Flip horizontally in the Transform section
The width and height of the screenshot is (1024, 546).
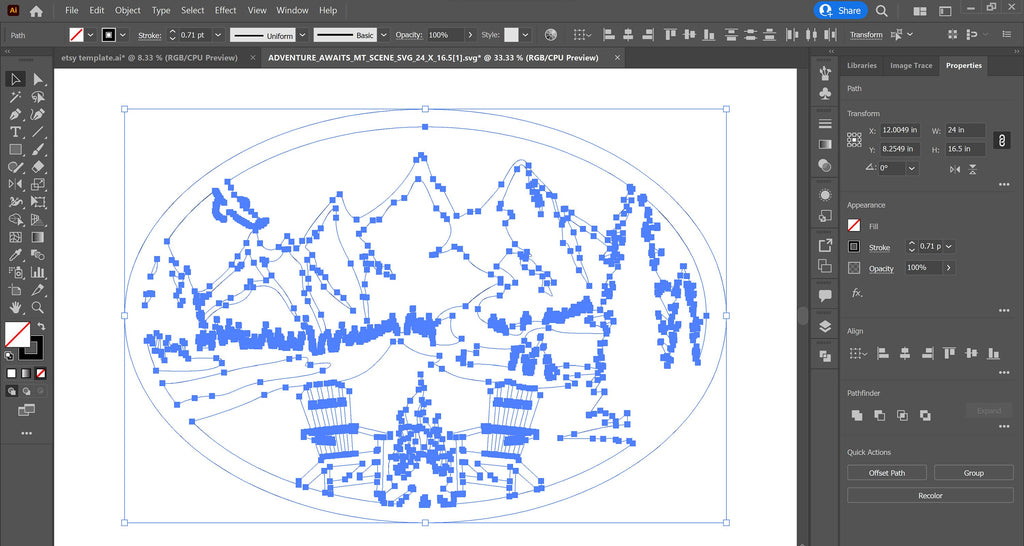pyautogui.click(x=955, y=169)
